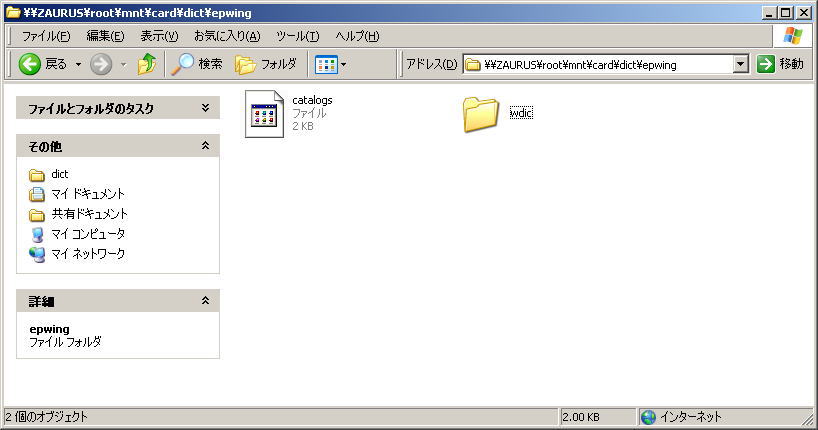Open the 表示(V) menu

tap(159, 36)
